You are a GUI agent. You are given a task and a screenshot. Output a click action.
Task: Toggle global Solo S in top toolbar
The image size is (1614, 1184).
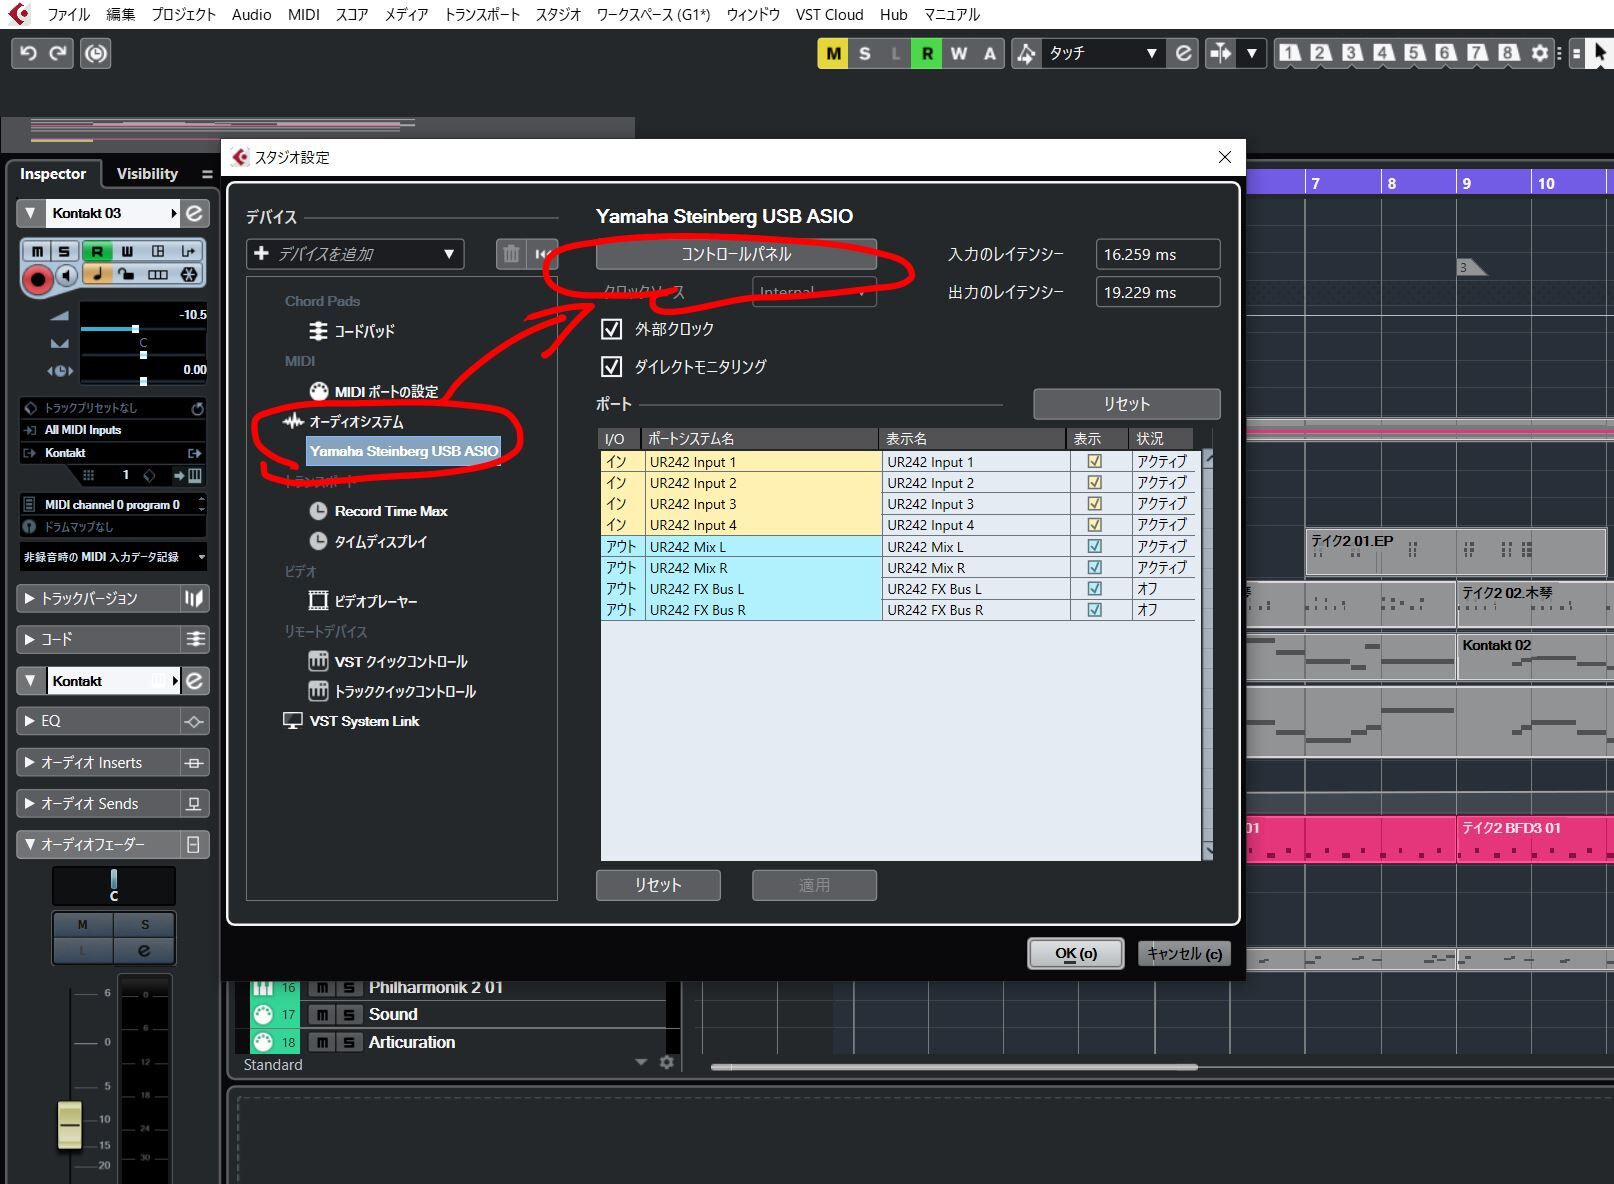[865, 54]
